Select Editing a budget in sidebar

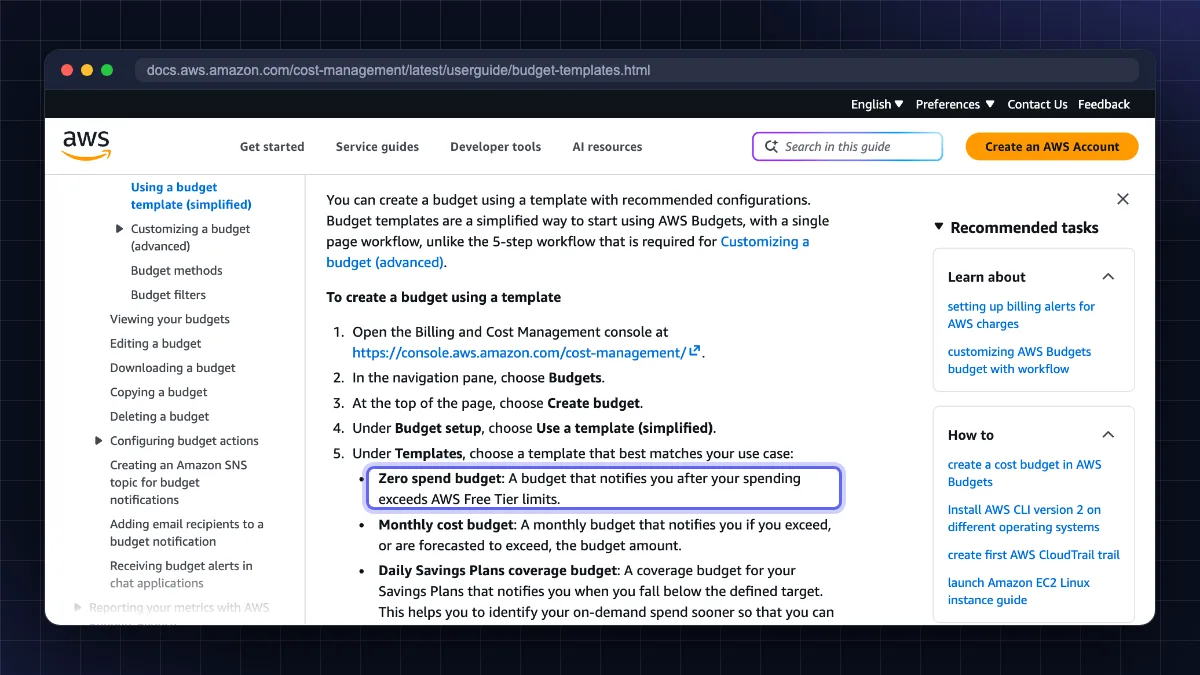[156, 344]
